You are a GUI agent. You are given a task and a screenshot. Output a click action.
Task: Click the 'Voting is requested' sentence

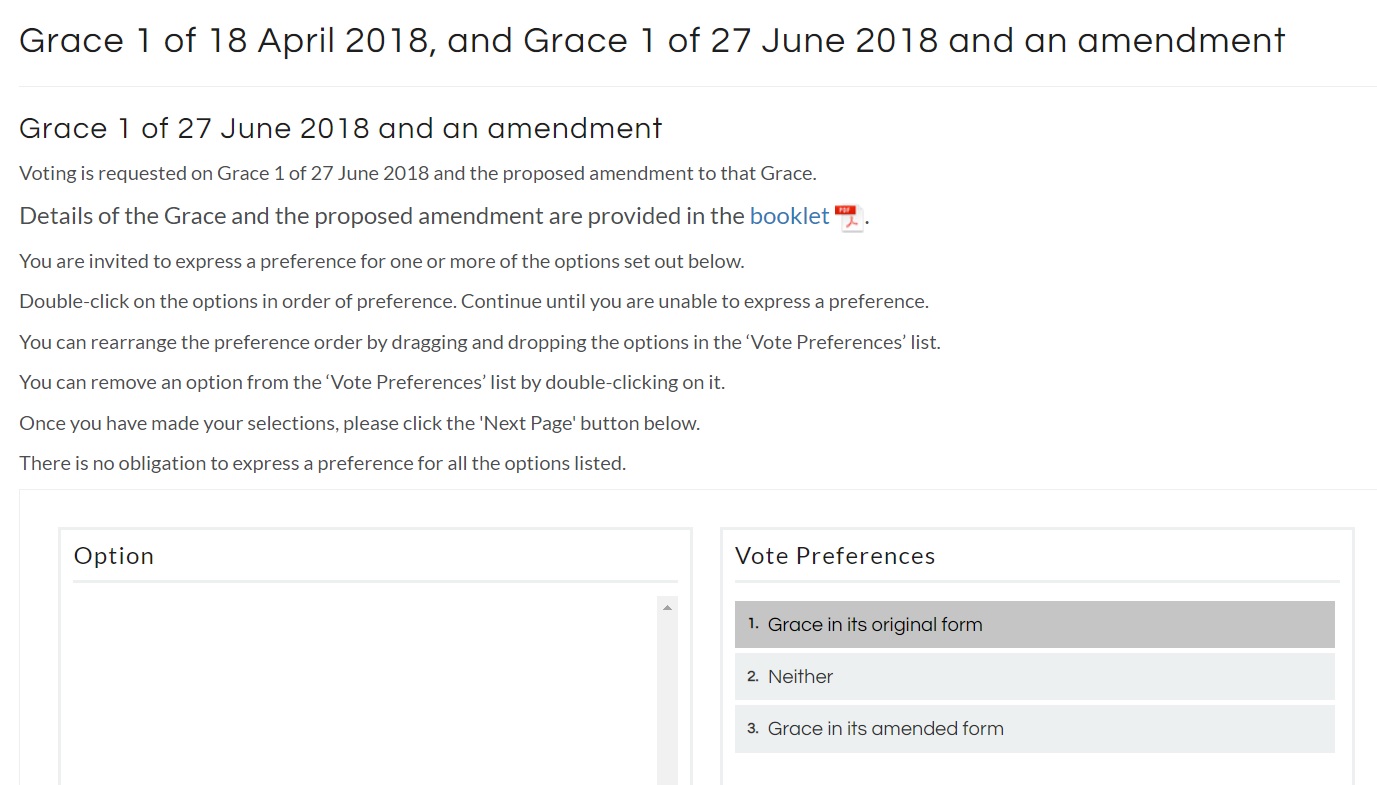point(417,173)
